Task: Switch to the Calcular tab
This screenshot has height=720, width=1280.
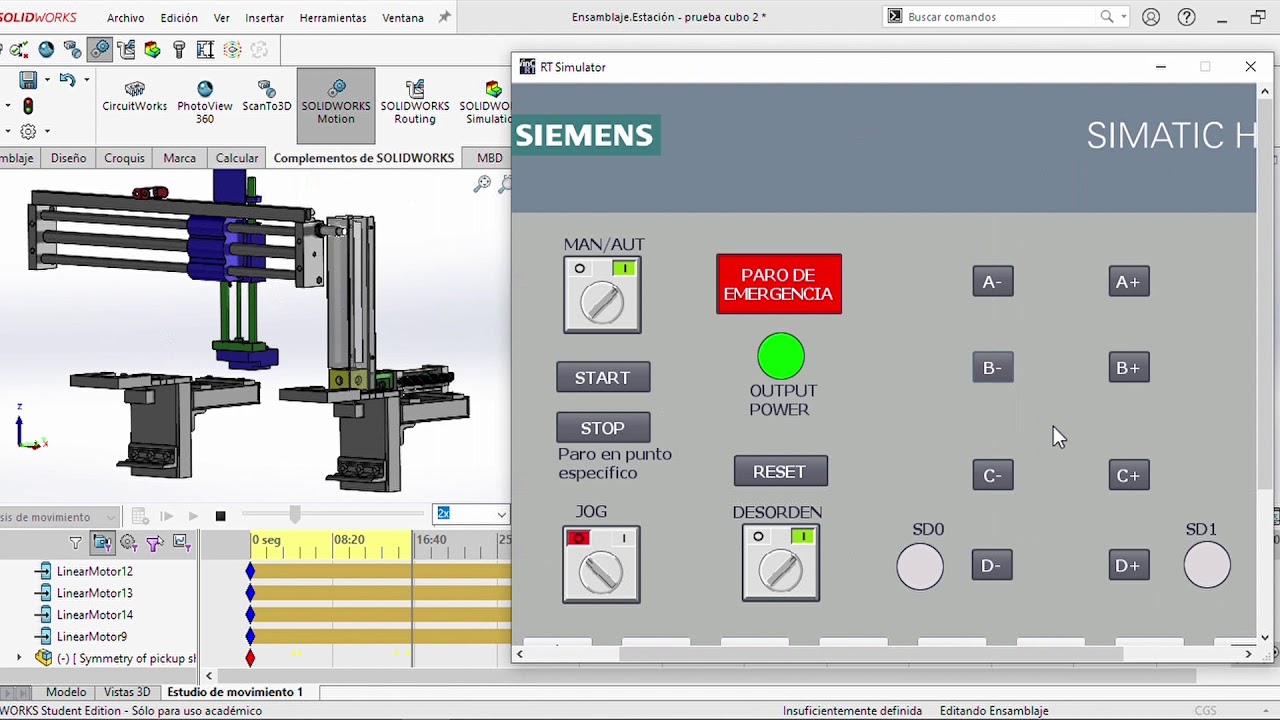Action: [x=237, y=158]
